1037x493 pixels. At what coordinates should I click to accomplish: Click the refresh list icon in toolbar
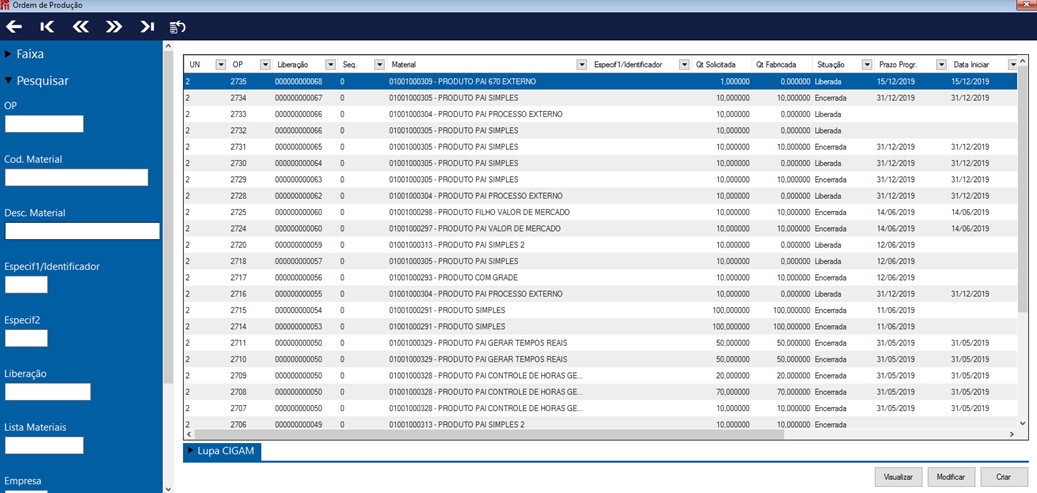pos(177,27)
